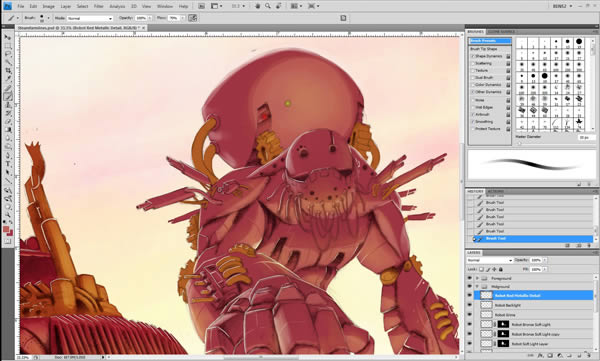Screen dimensions: 600x361
Task: Select the Zoom tool in application bar
Action: (268, 6)
